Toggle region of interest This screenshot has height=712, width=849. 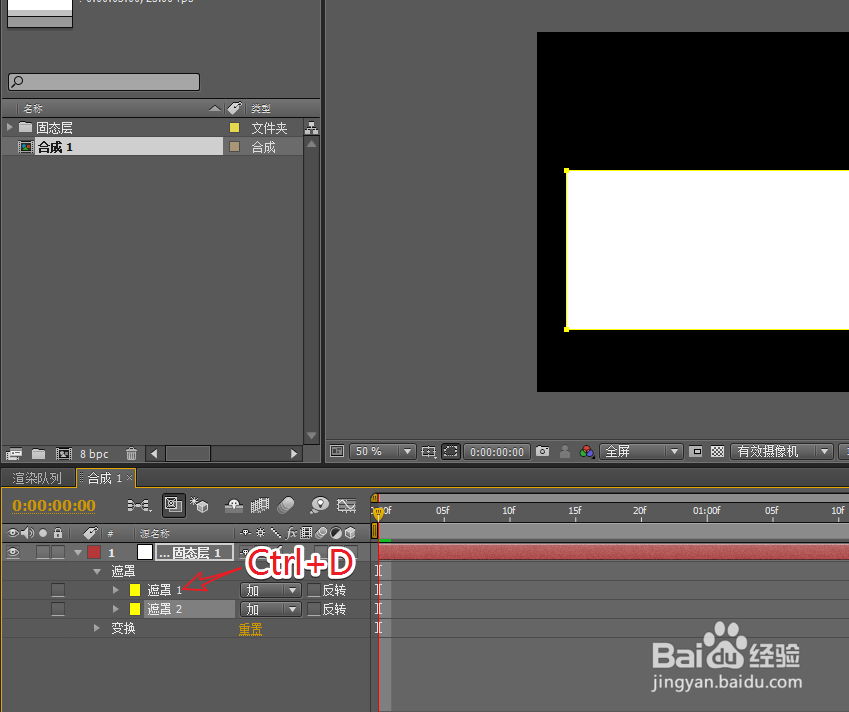[696, 452]
